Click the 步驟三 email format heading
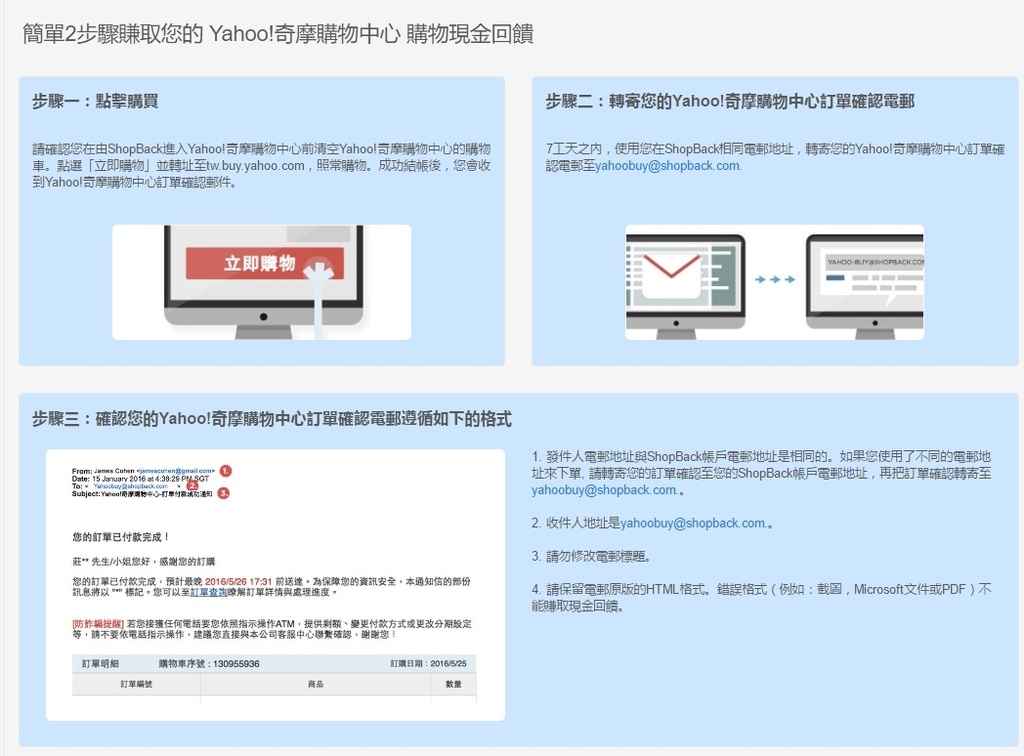 point(272,418)
